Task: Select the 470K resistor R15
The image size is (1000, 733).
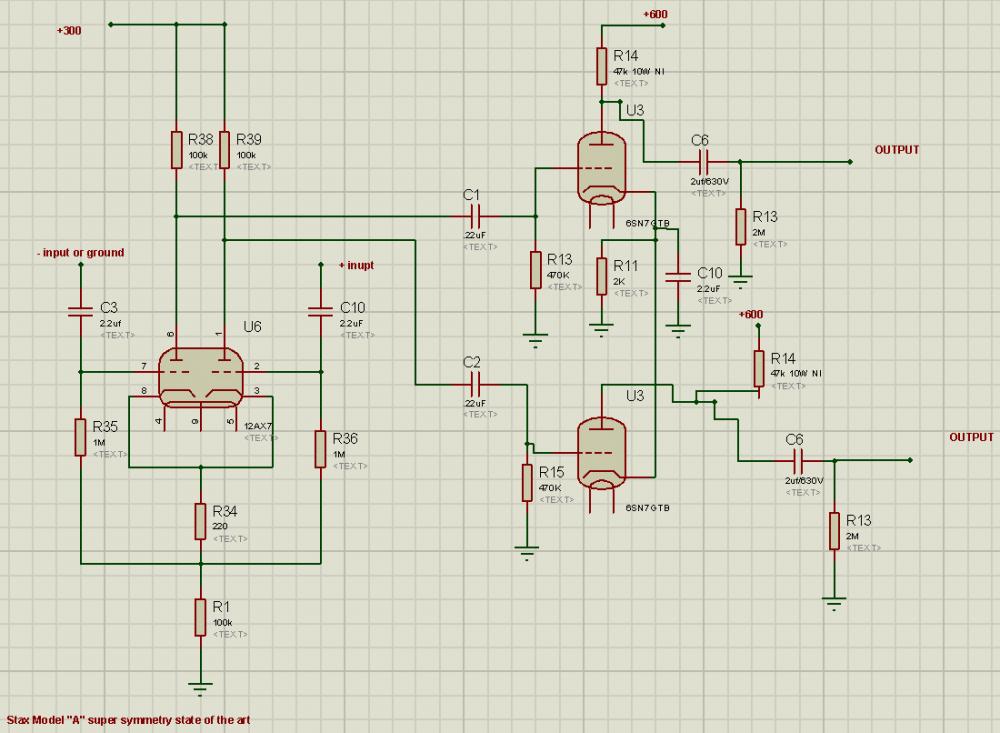Action: 526,482
